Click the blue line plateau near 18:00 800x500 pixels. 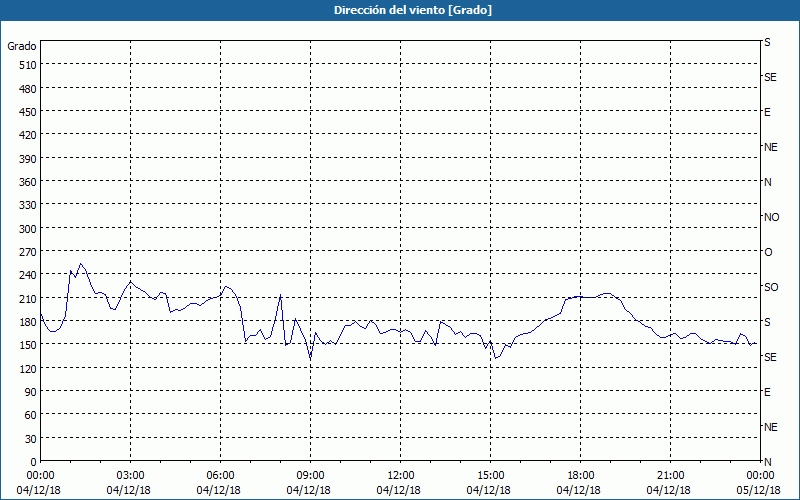pos(582,296)
